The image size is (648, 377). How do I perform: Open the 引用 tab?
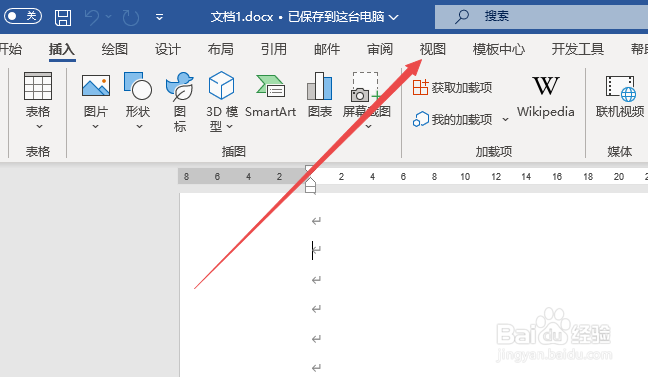[x=274, y=49]
